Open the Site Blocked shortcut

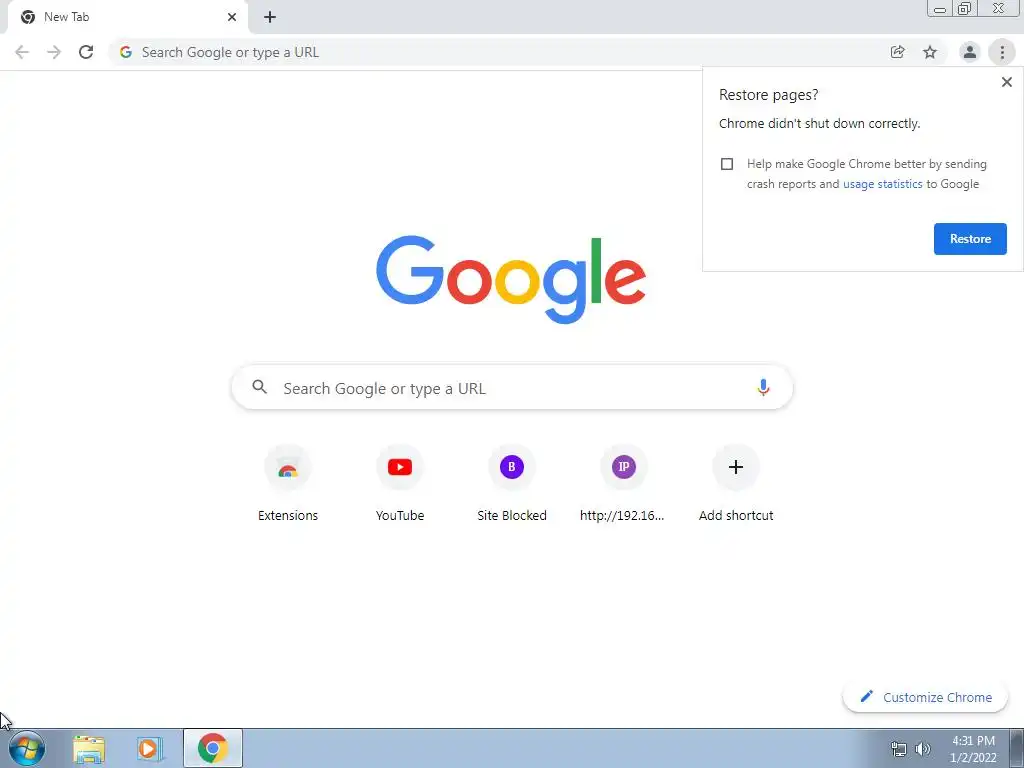point(512,483)
